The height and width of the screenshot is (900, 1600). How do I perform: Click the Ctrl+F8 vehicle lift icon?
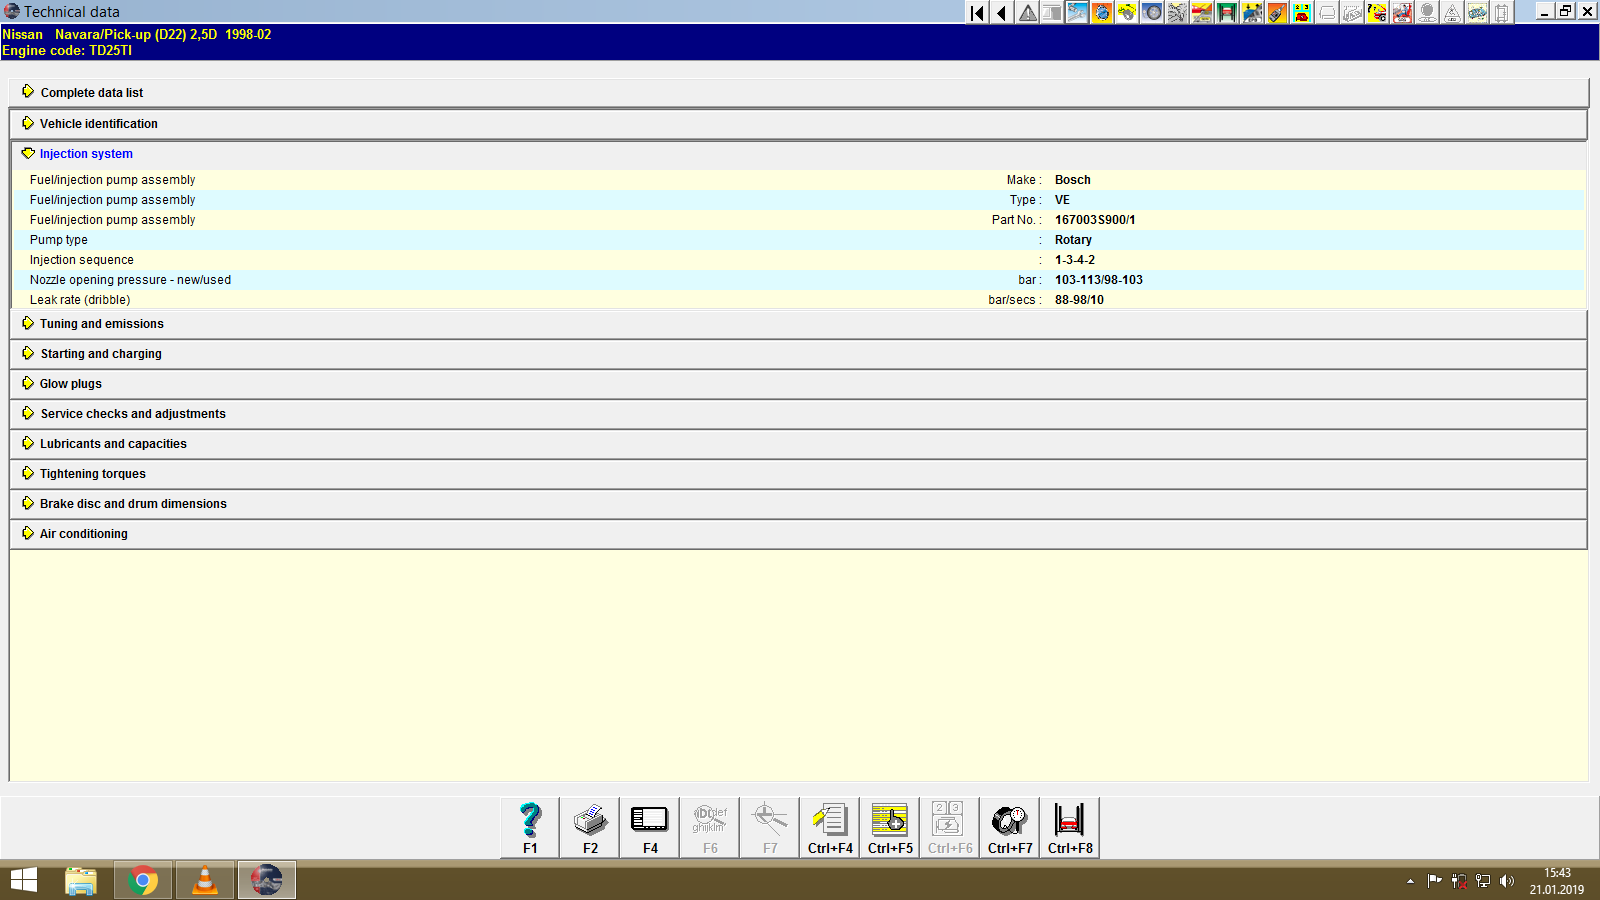click(1069, 826)
